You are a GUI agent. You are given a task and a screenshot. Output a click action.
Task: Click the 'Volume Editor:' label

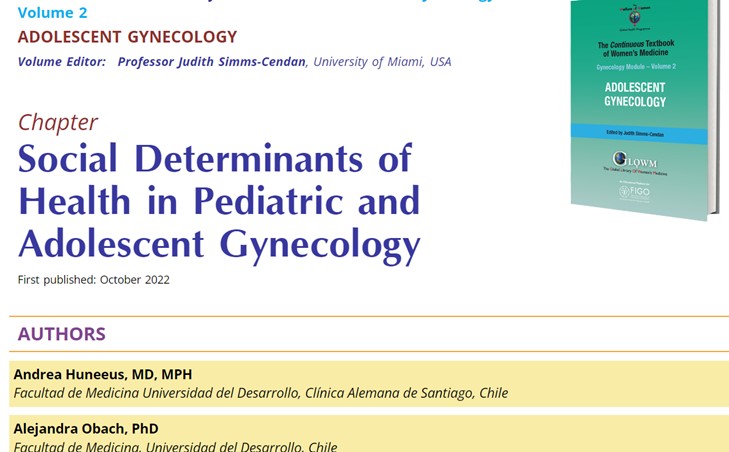[x=61, y=62]
